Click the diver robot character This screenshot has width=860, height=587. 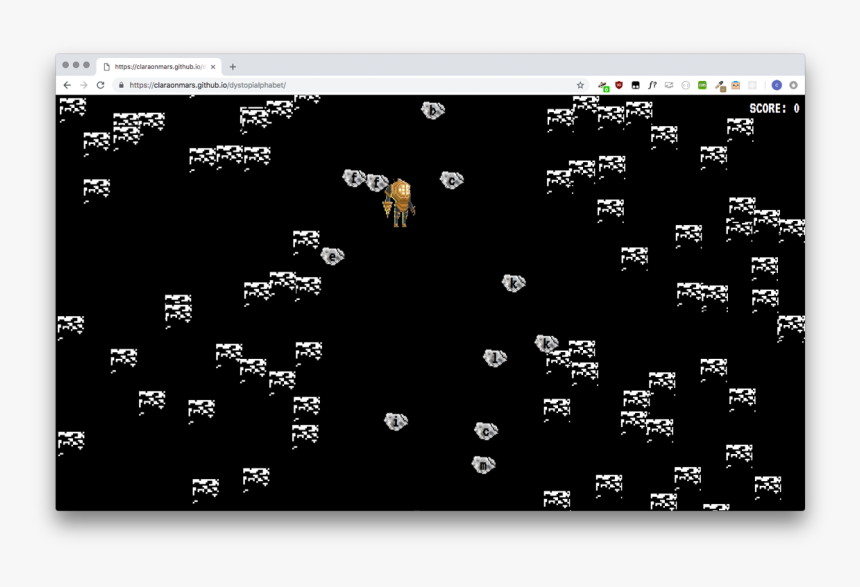point(400,202)
